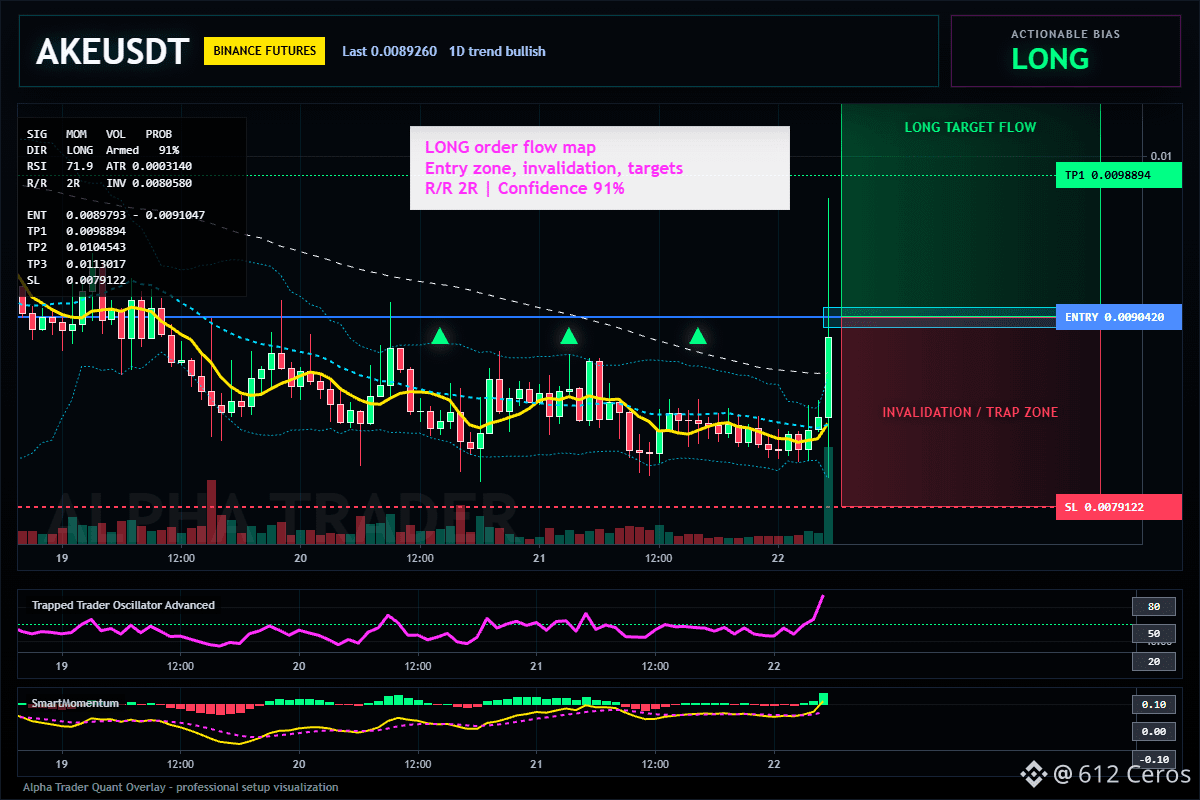Click the ENT 0.0089793 - 0.0091047 row
1200x800 pixels.
(115, 215)
